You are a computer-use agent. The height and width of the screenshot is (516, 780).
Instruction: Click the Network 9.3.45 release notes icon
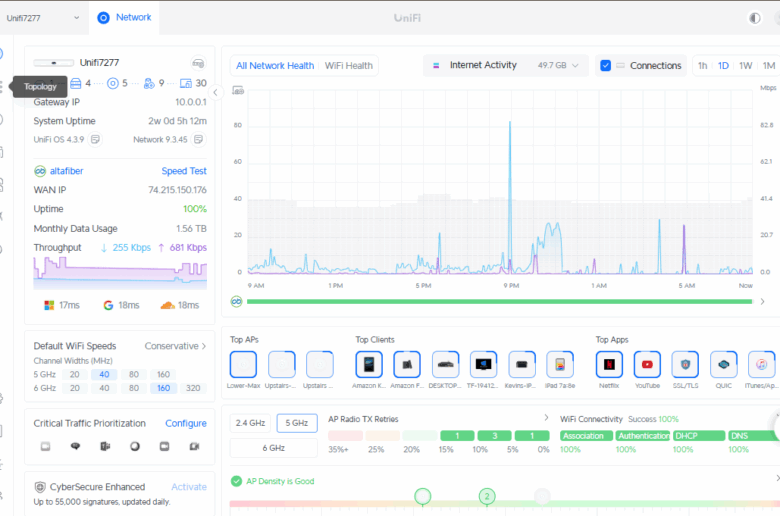(x=199, y=139)
